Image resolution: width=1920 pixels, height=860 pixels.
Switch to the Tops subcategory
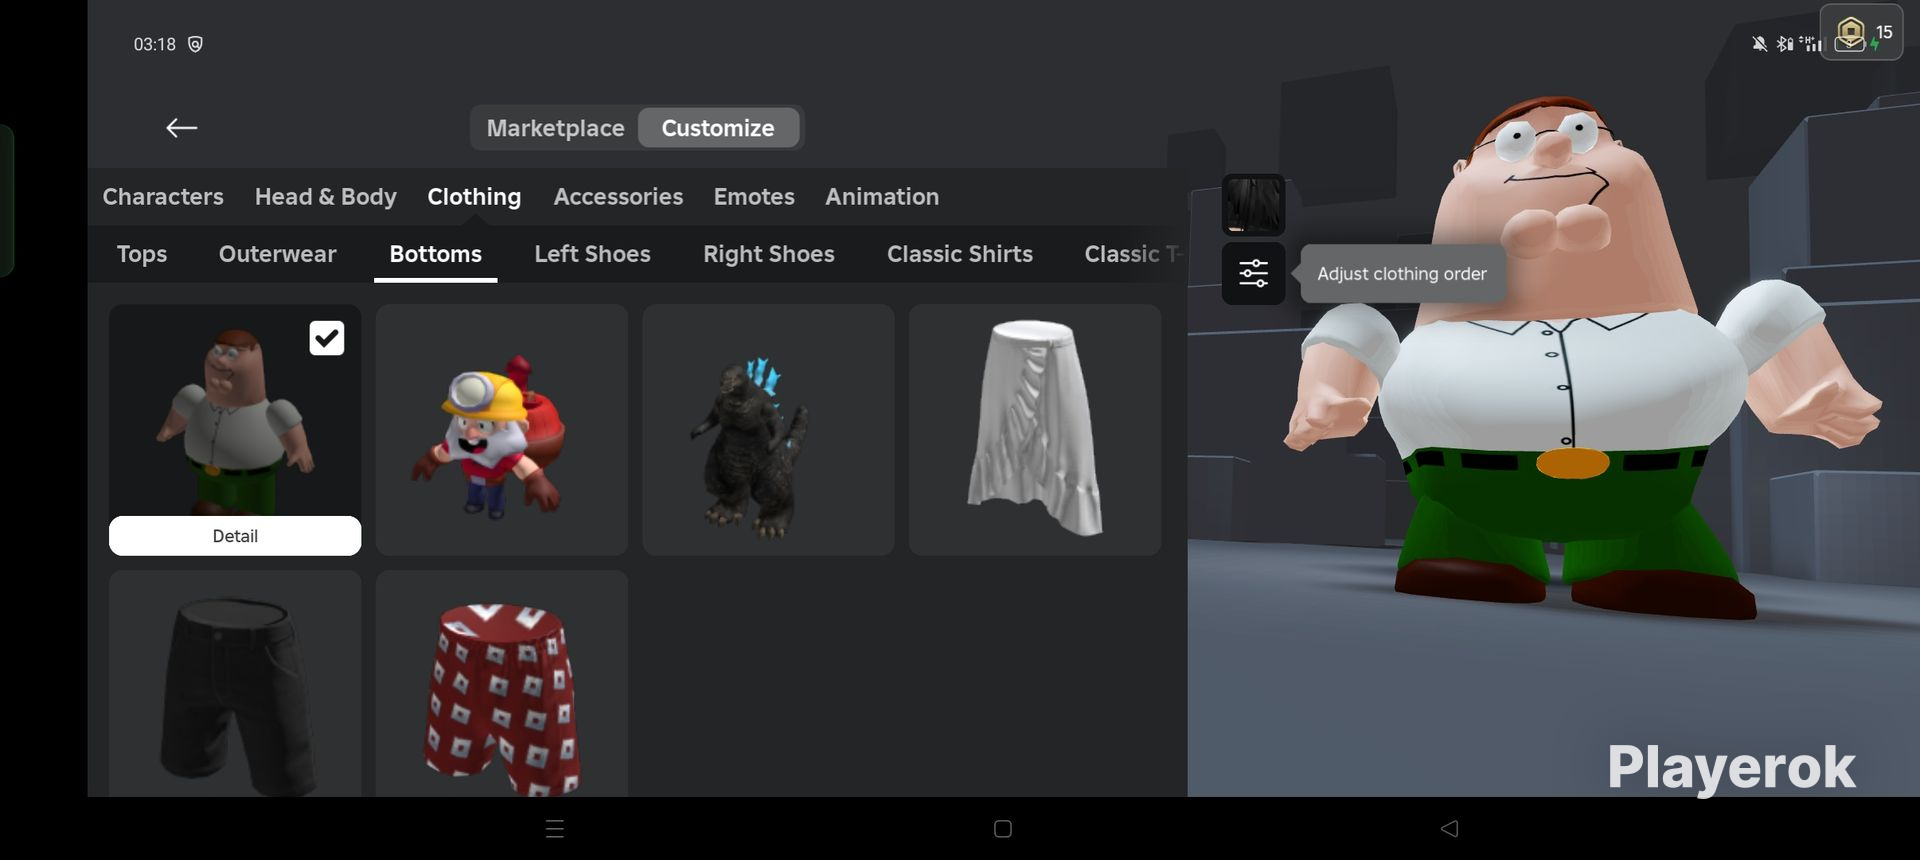click(x=142, y=254)
